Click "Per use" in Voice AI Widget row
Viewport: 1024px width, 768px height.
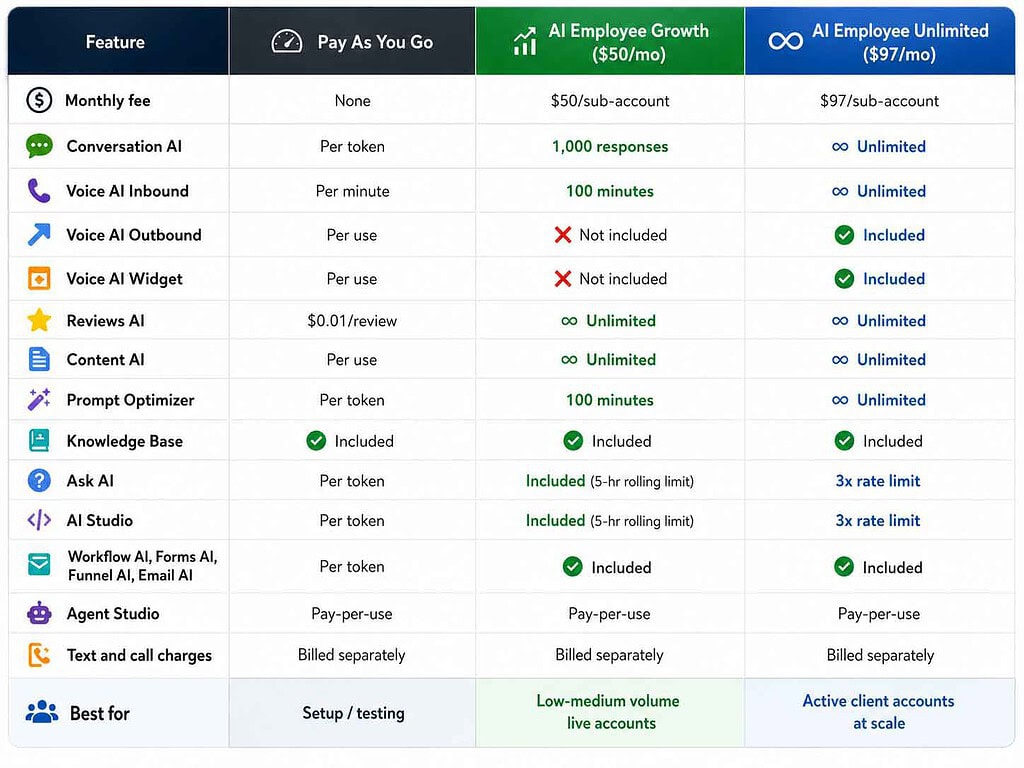352,279
